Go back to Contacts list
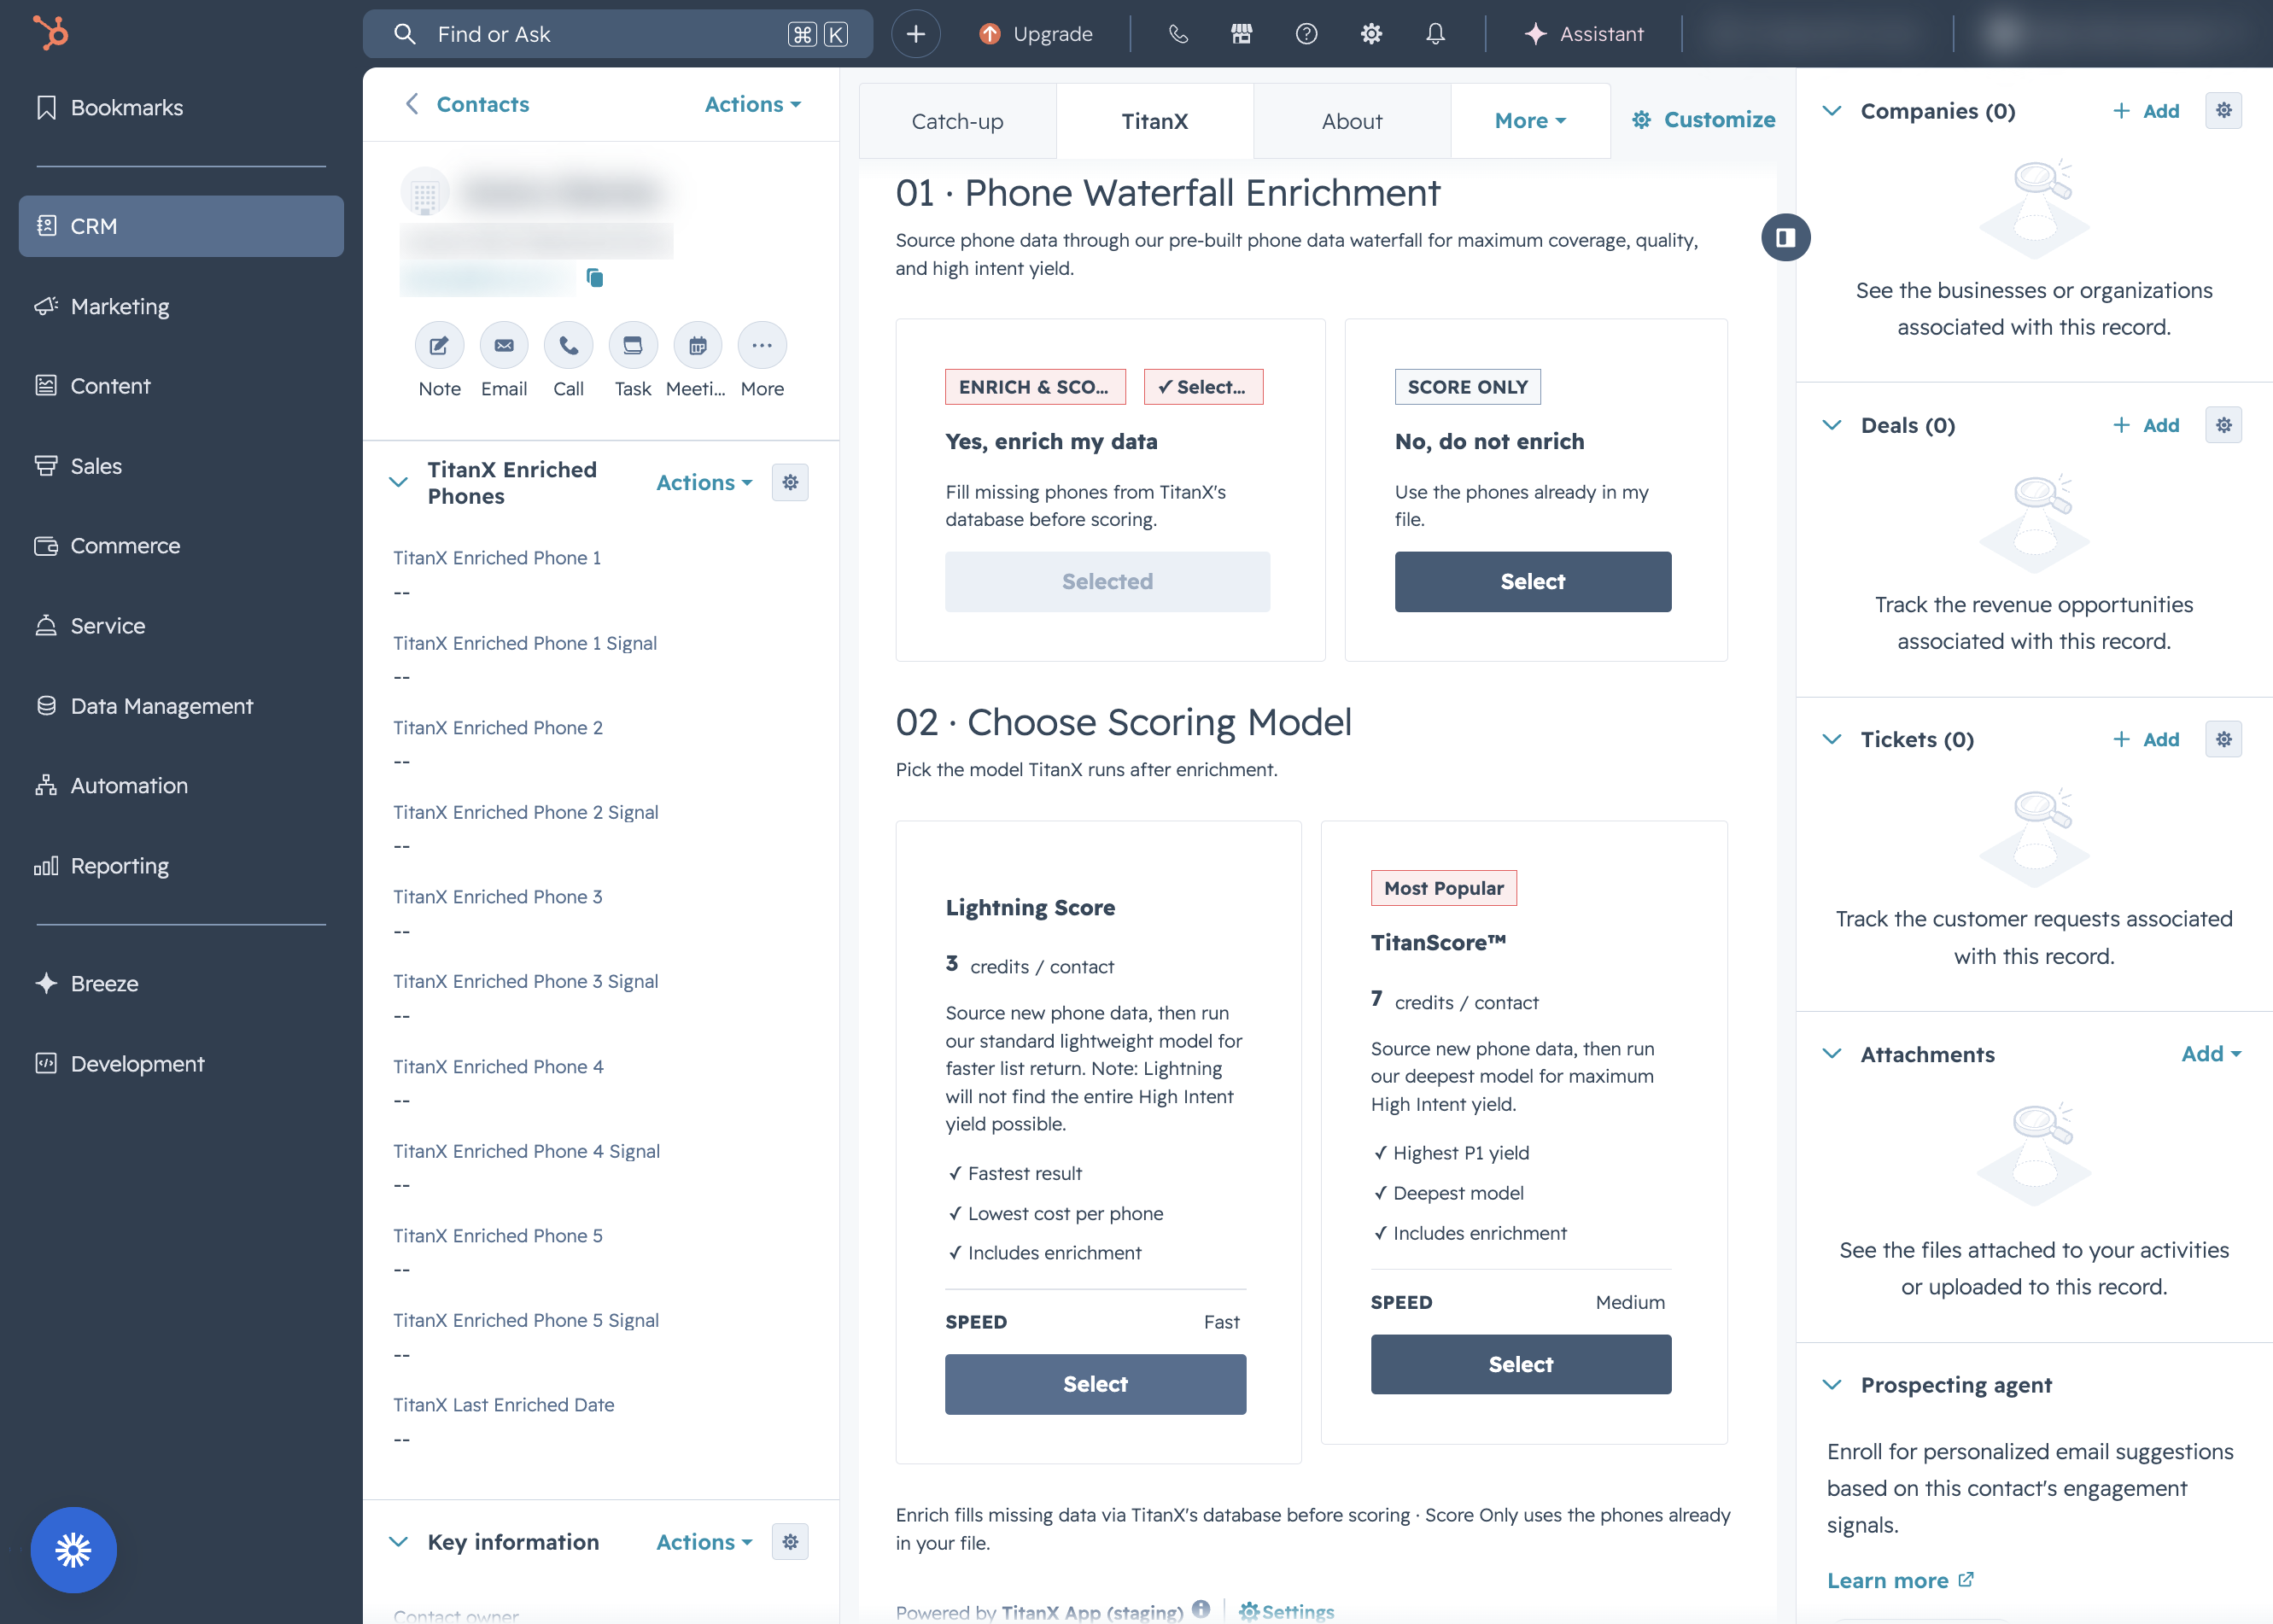The image size is (2273, 1624). tap(467, 104)
